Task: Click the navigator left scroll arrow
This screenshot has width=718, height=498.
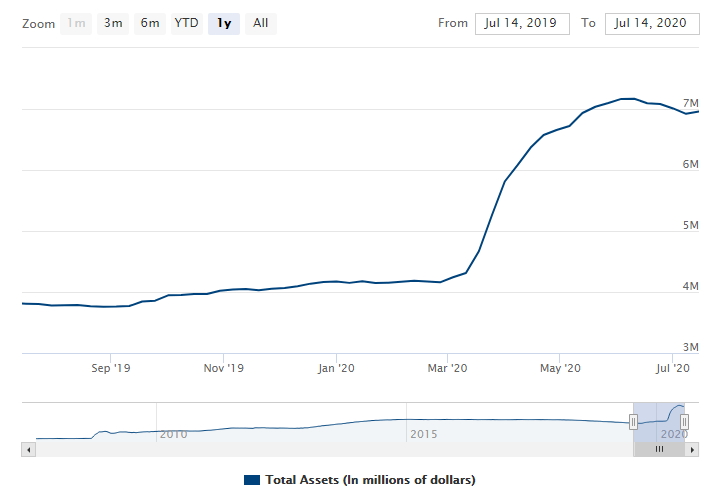Action: coord(28,449)
